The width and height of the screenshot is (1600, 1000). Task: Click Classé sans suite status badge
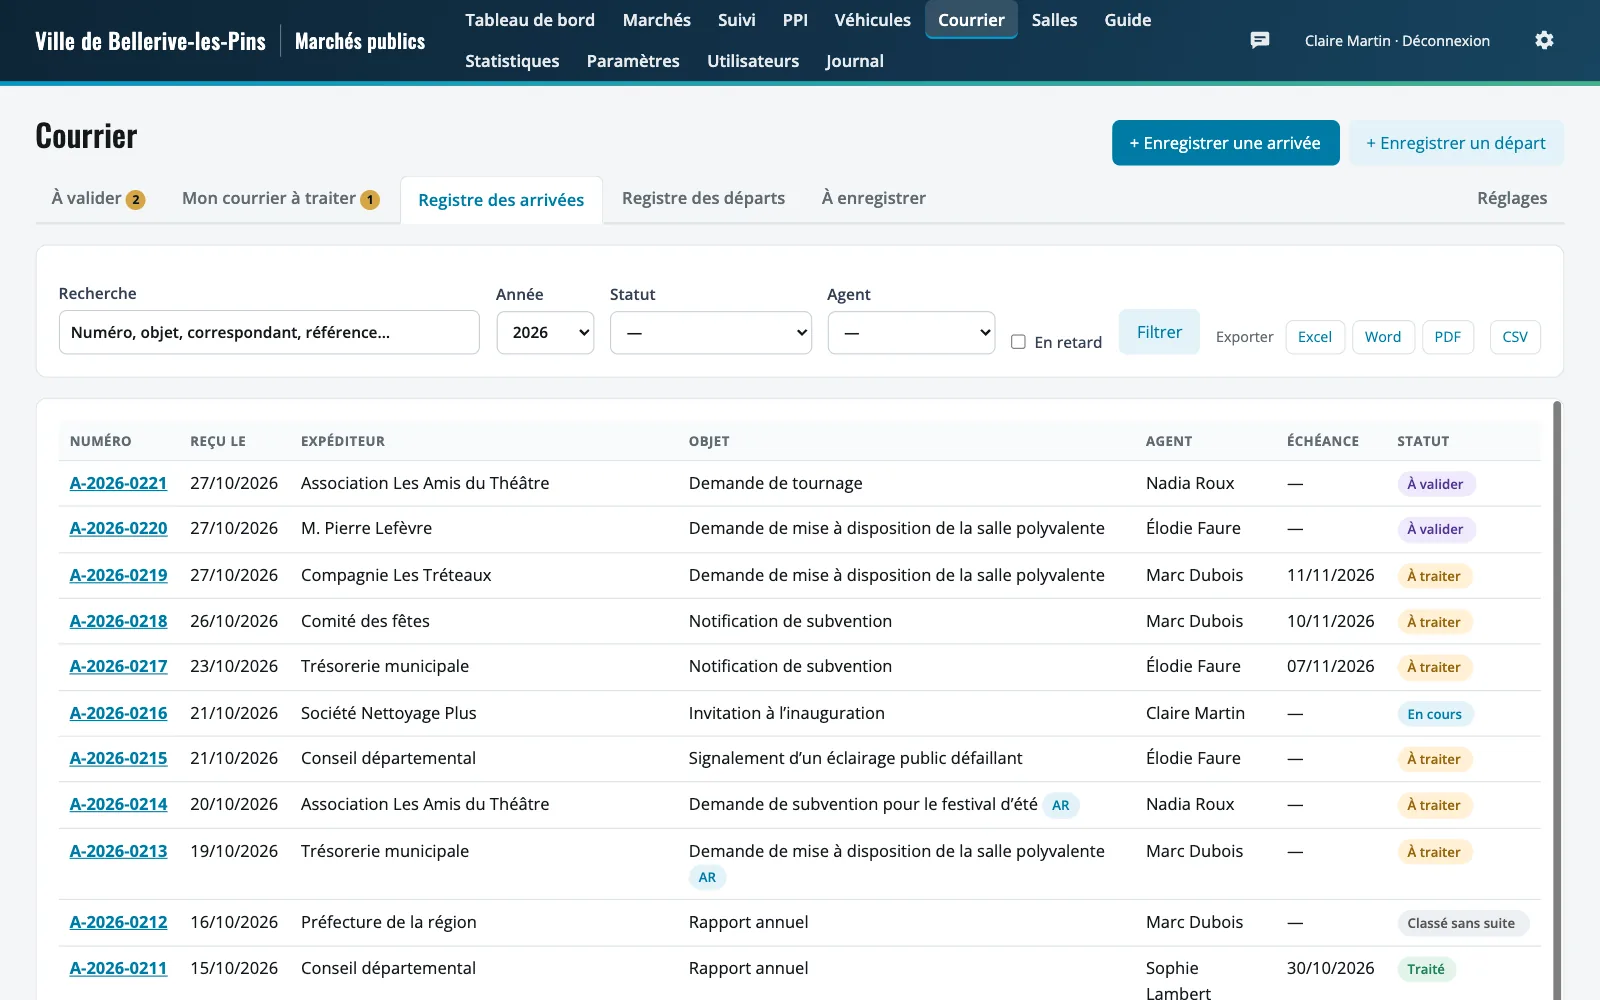1461,923
